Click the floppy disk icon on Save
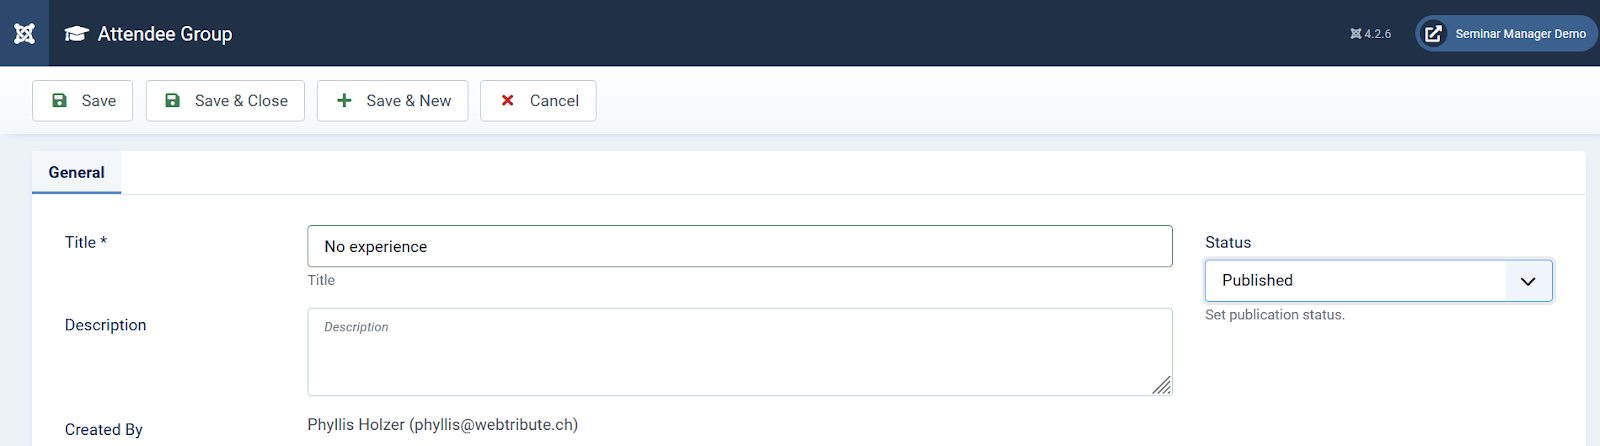Image resolution: width=1600 pixels, height=446 pixels. tap(60, 101)
